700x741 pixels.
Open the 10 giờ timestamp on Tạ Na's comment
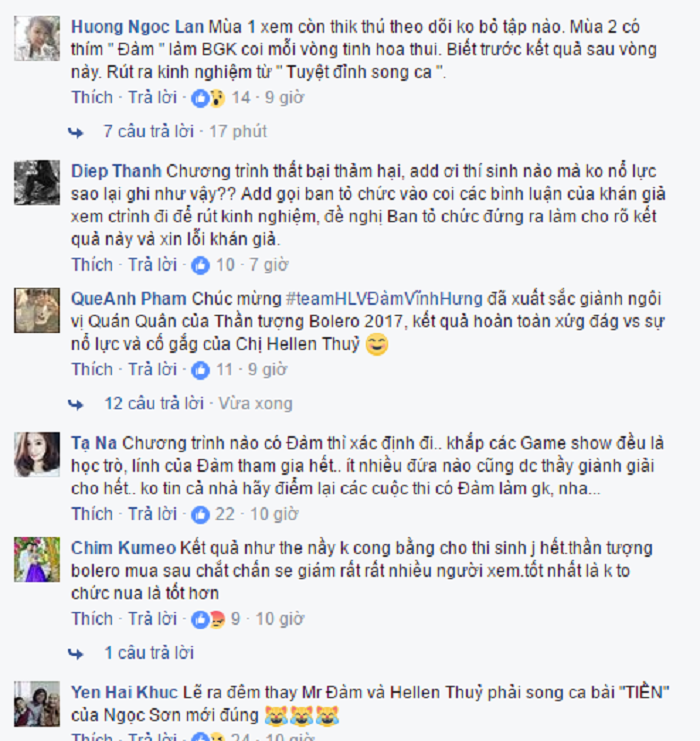click(x=274, y=514)
